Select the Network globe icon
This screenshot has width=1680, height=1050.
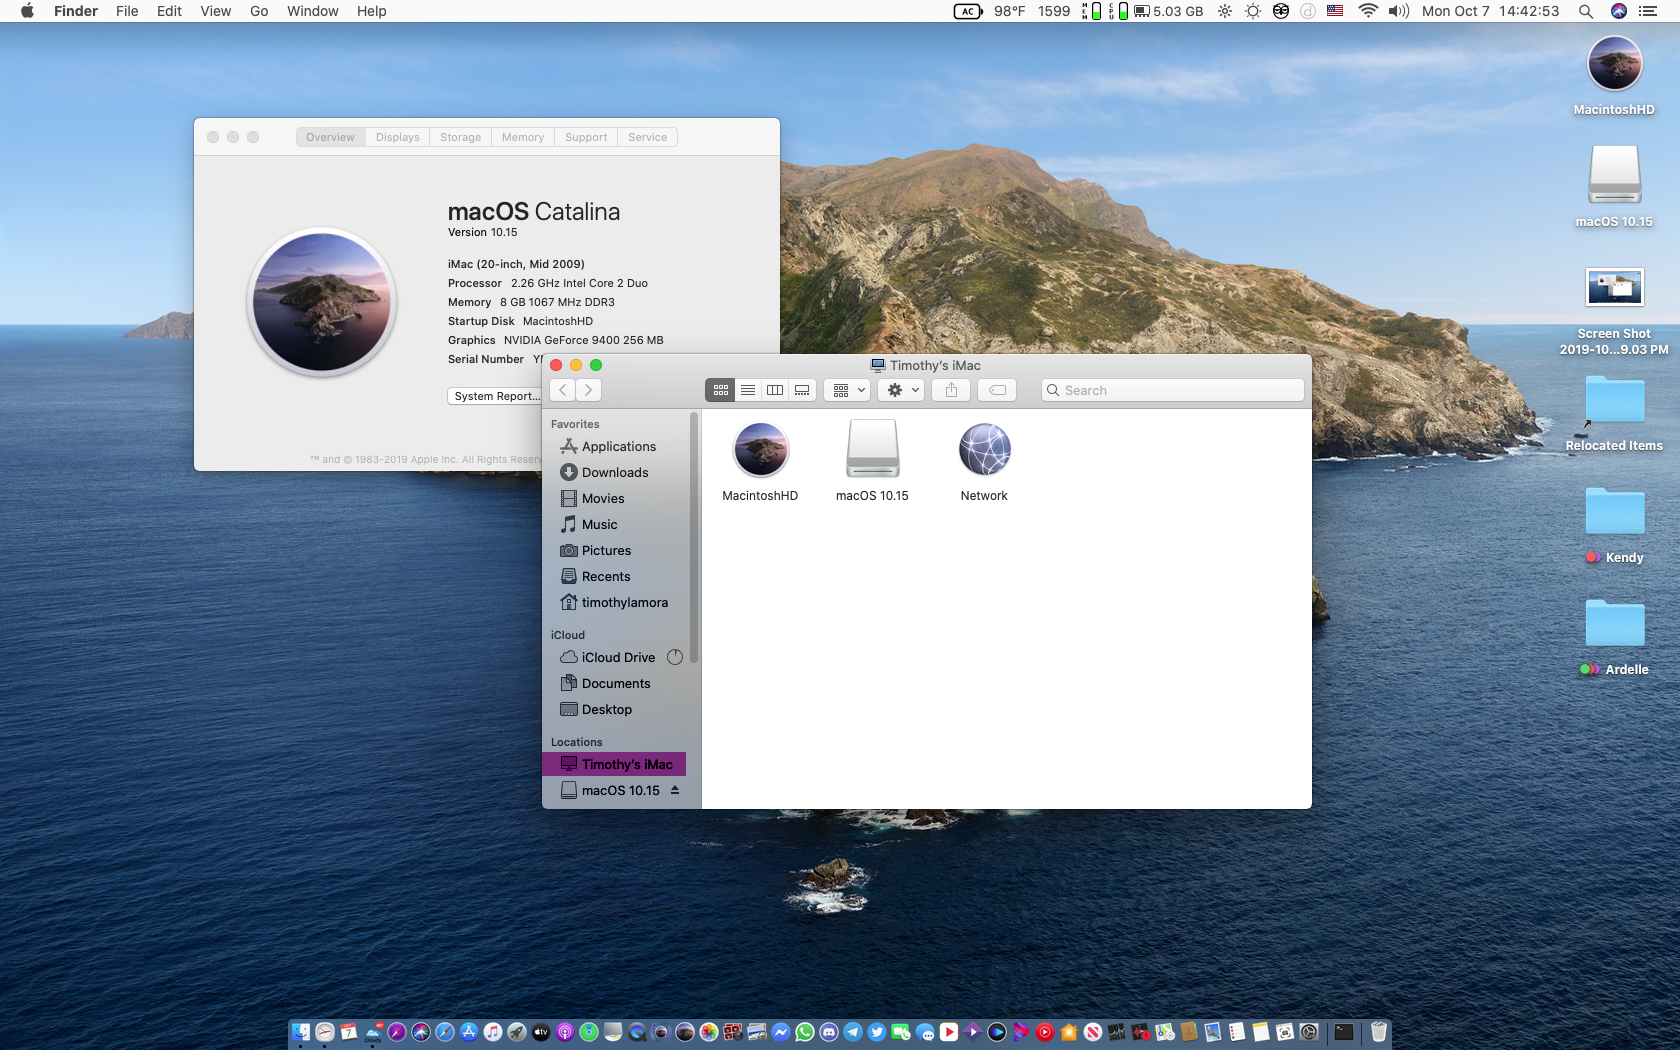tap(984, 450)
